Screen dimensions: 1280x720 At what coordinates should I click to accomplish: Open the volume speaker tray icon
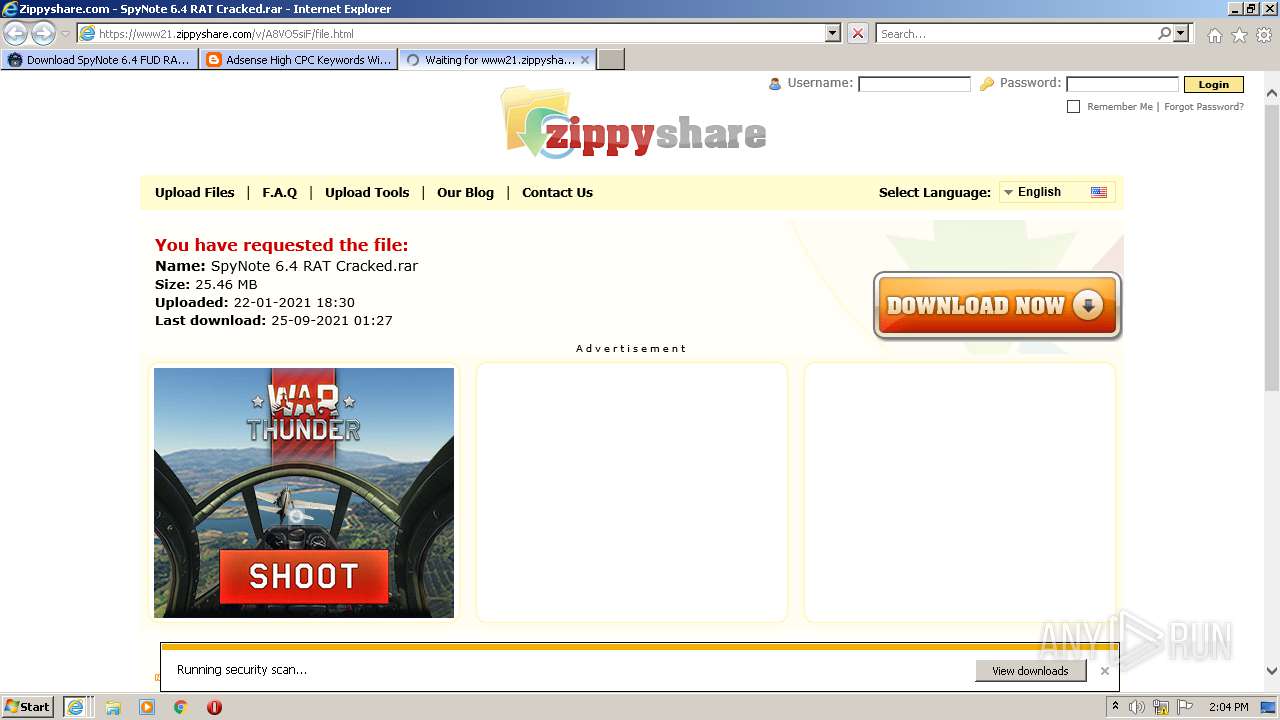point(1137,707)
